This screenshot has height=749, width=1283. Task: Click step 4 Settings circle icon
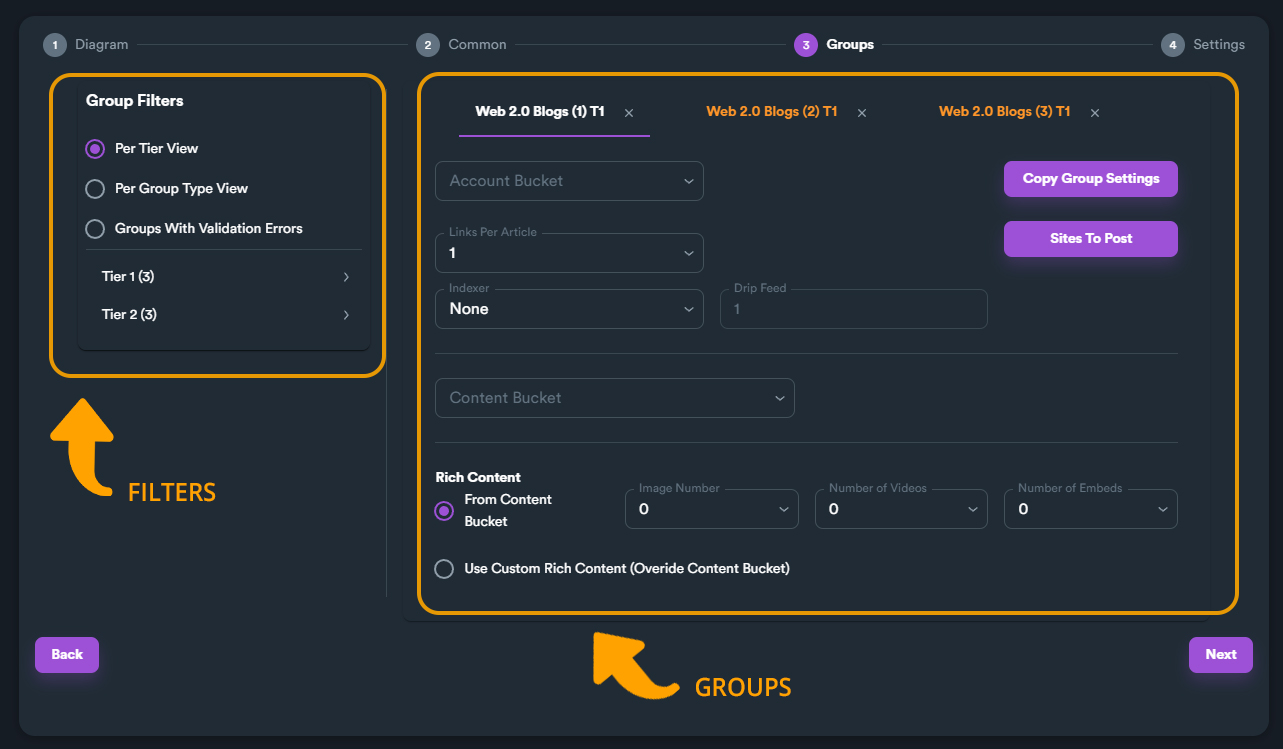(x=1172, y=45)
